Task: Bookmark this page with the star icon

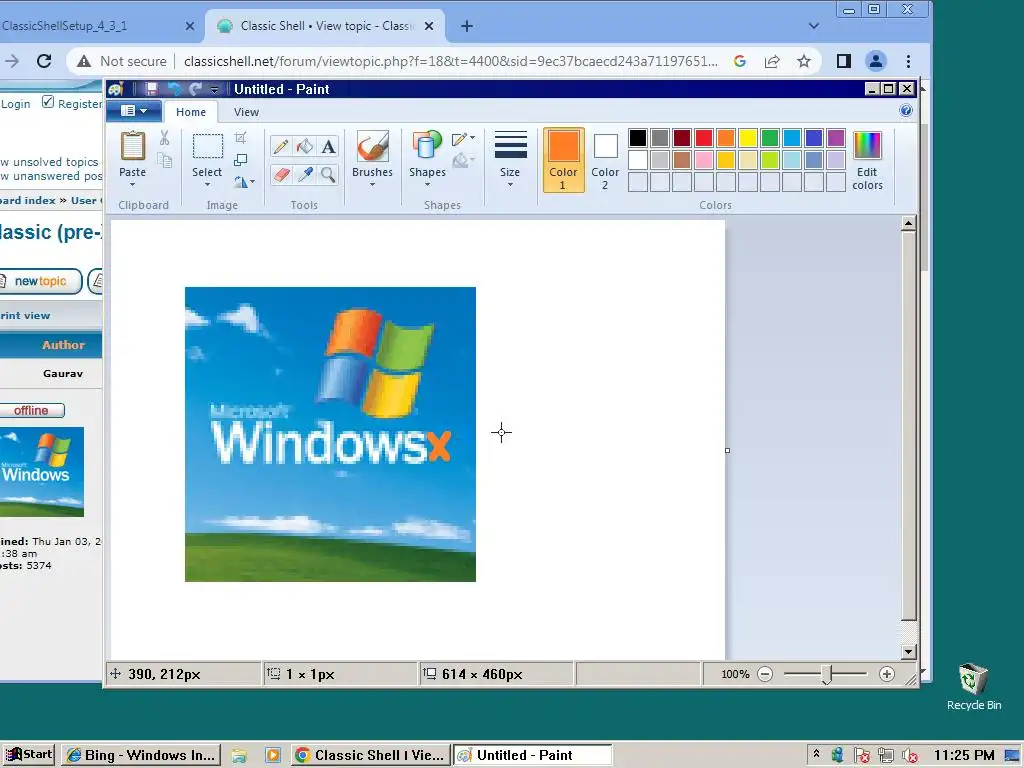Action: coord(804,61)
